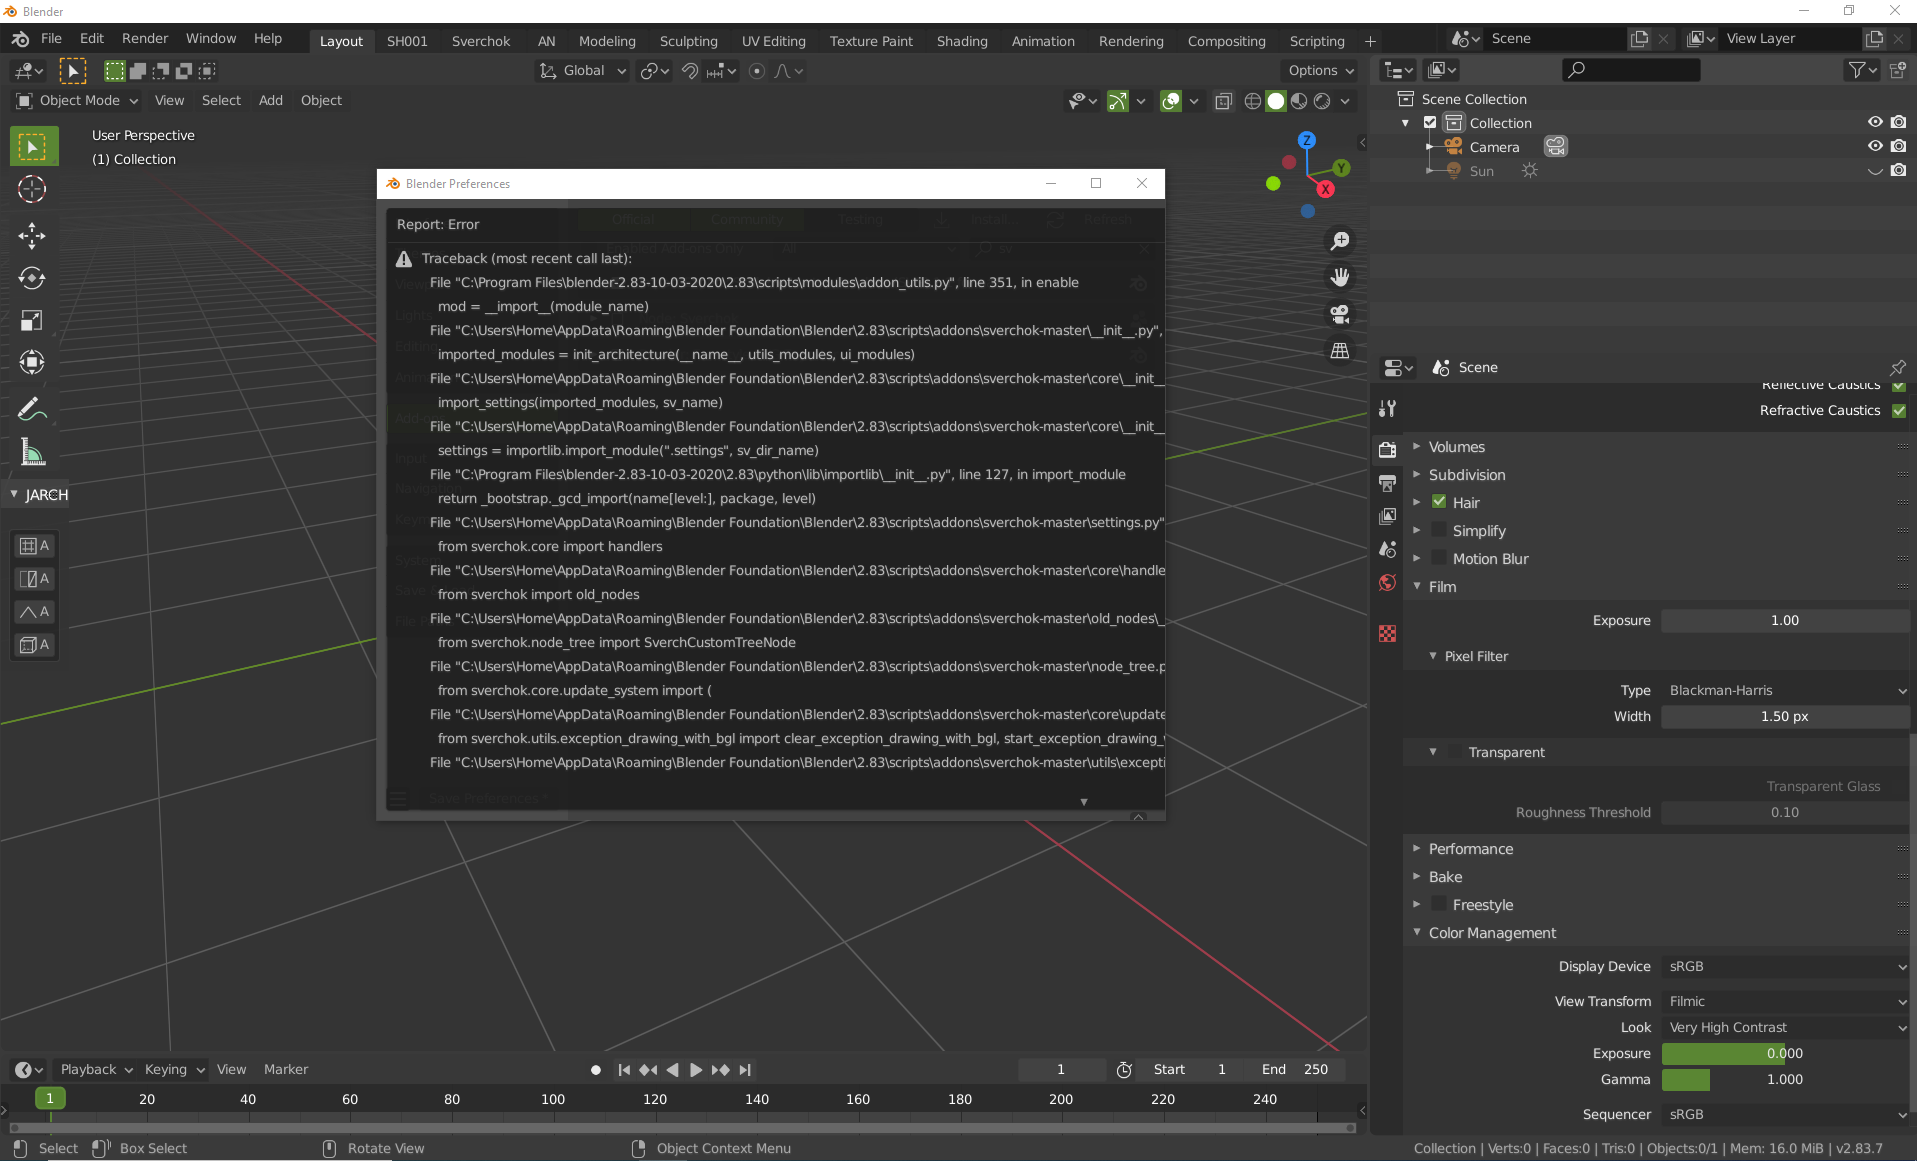This screenshot has width=1917, height=1161.
Task: Uncheck the Collection checkbox in outliner
Action: point(1430,122)
